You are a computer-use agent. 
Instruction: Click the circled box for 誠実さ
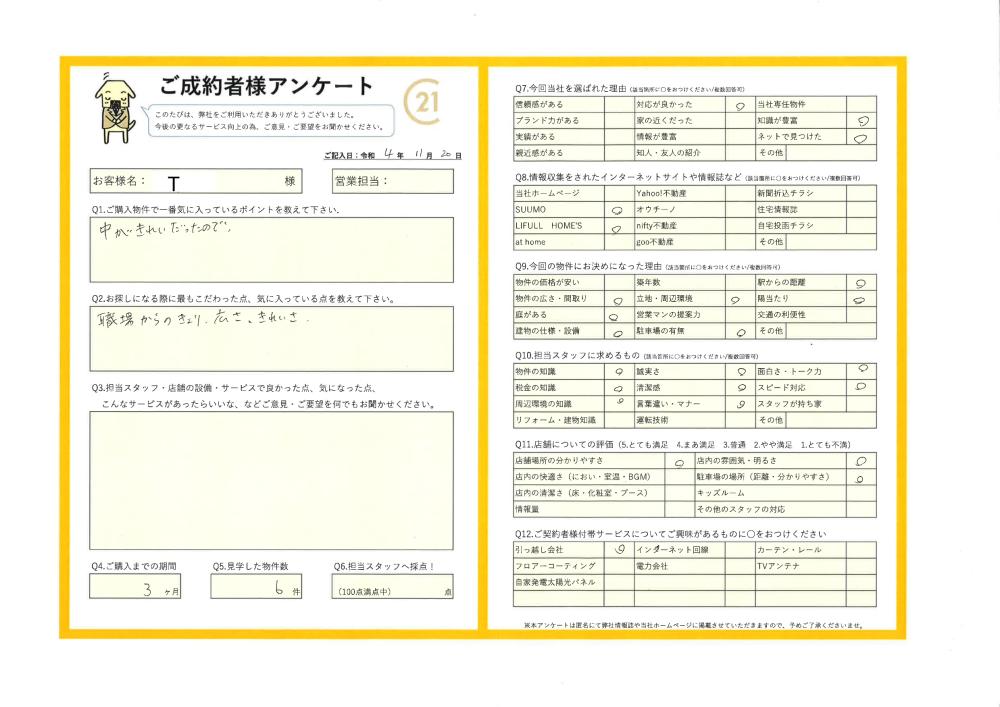(740, 372)
